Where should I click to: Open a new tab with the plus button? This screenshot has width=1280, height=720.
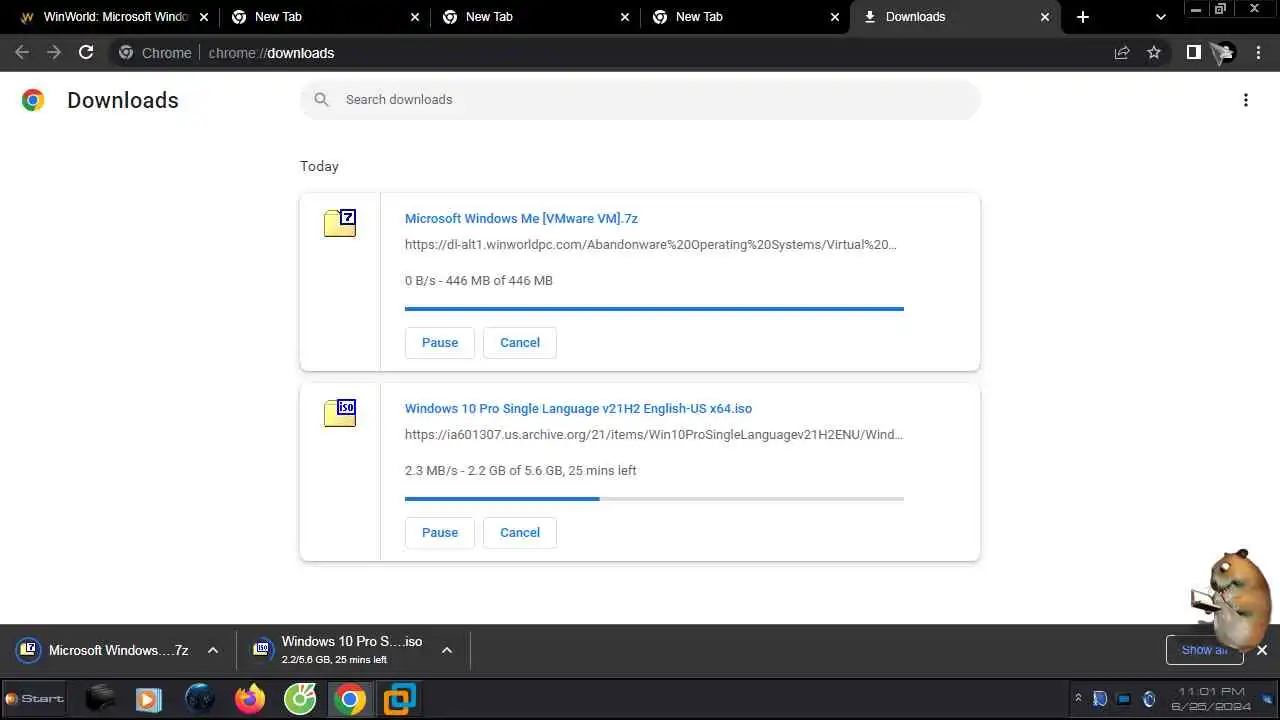coord(1082,17)
